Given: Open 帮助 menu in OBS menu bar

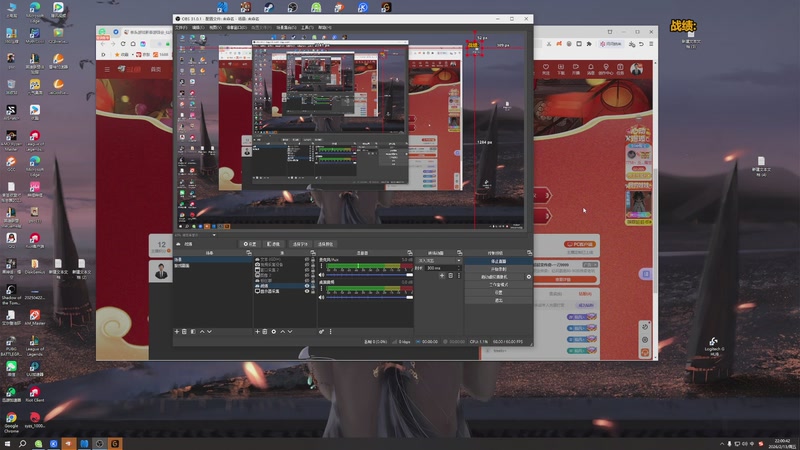Looking at the screenshot, I should [324, 28].
